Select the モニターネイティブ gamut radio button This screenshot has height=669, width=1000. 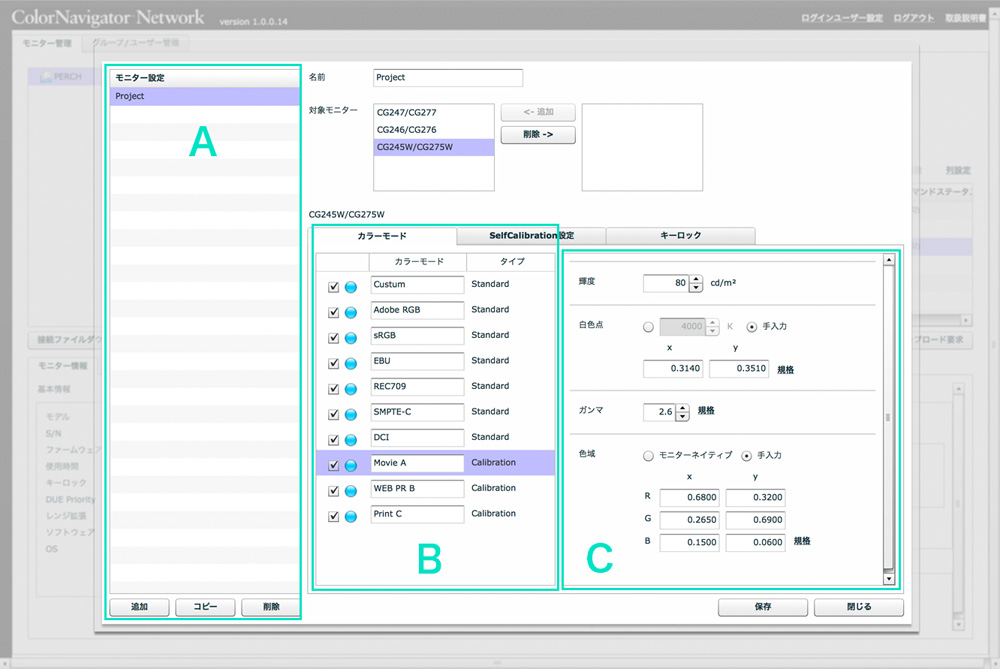coord(649,456)
